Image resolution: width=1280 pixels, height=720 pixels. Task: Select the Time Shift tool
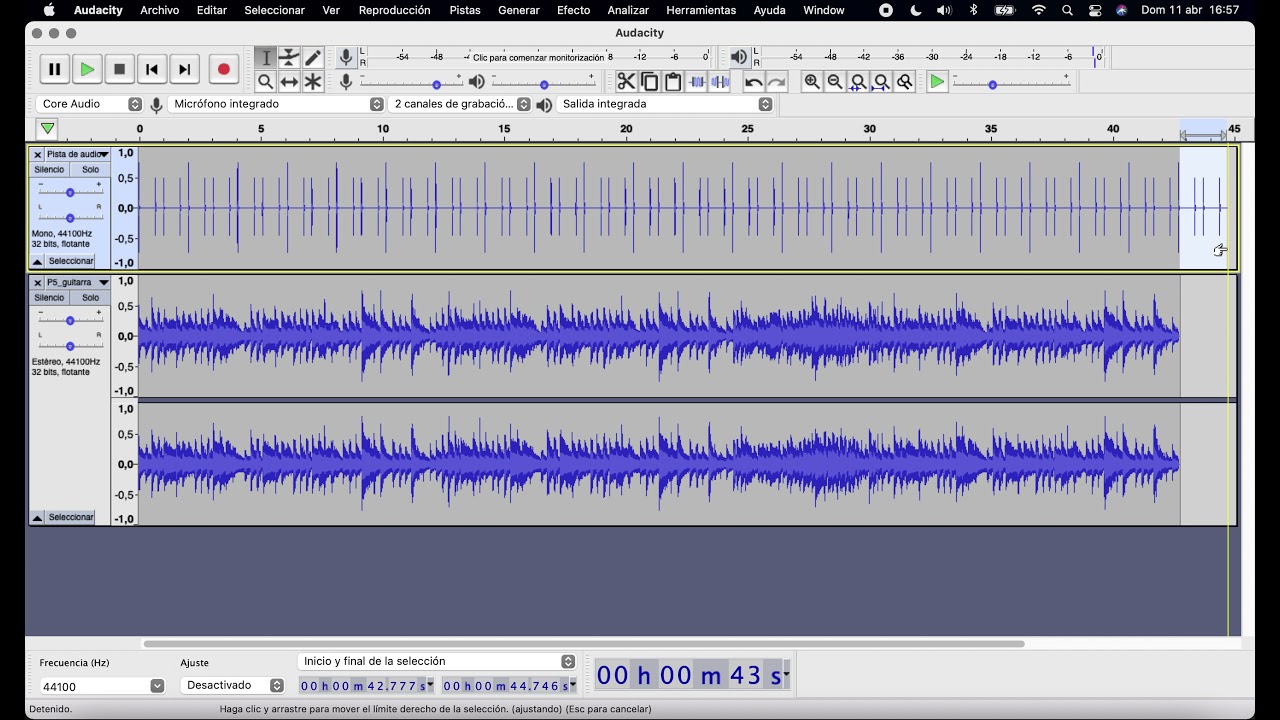point(289,82)
